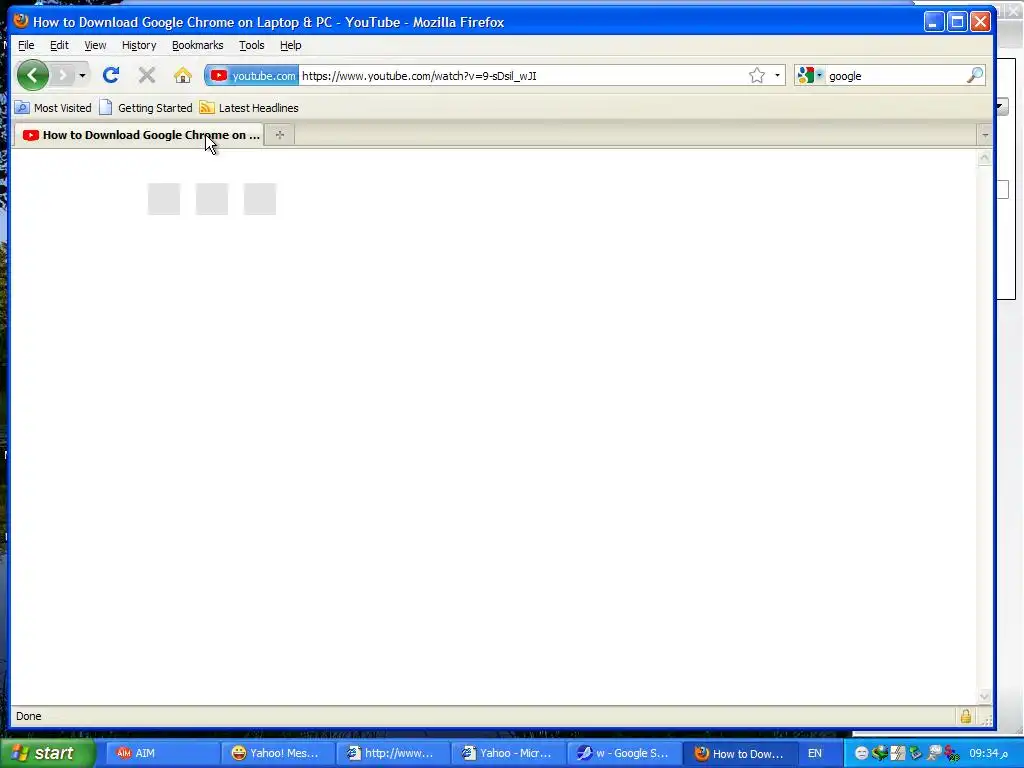Viewport: 1024px width, 768px height.
Task: Click the Forward navigation arrow
Action: (x=63, y=75)
